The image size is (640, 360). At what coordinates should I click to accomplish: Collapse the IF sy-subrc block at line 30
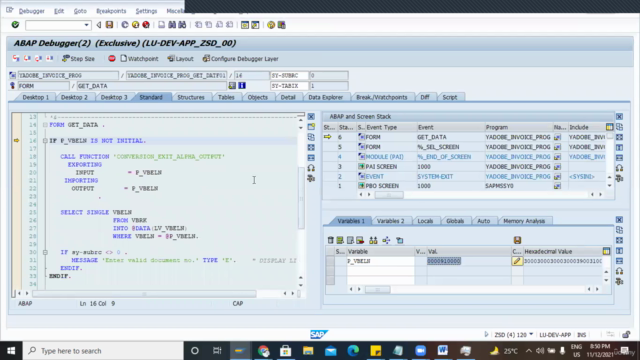pyautogui.click(x=45, y=252)
